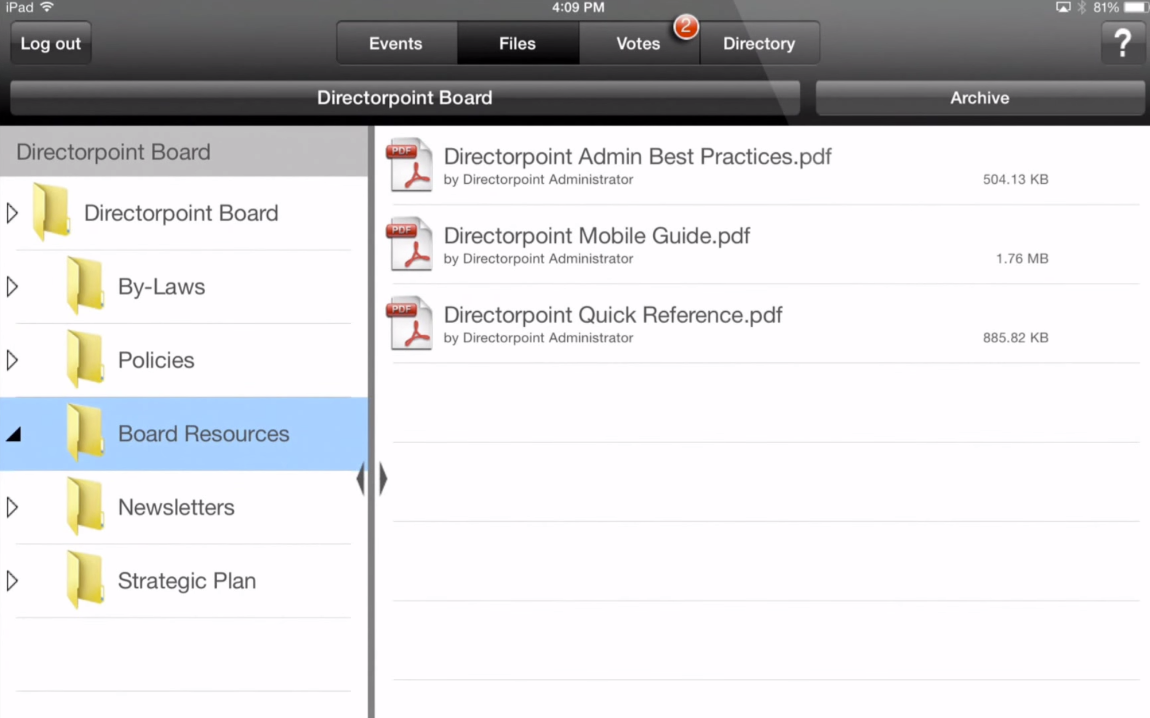Tap the Wi-Fi status icon
This screenshot has width=1150, height=718.
pyautogui.click(x=47, y=7)
